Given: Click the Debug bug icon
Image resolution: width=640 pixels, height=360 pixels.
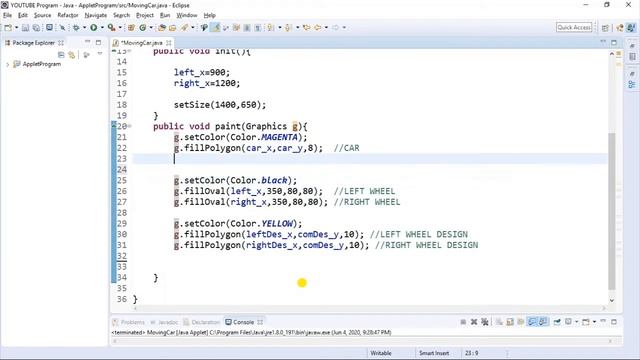Looking at the screenshot, I should point(76,27).
